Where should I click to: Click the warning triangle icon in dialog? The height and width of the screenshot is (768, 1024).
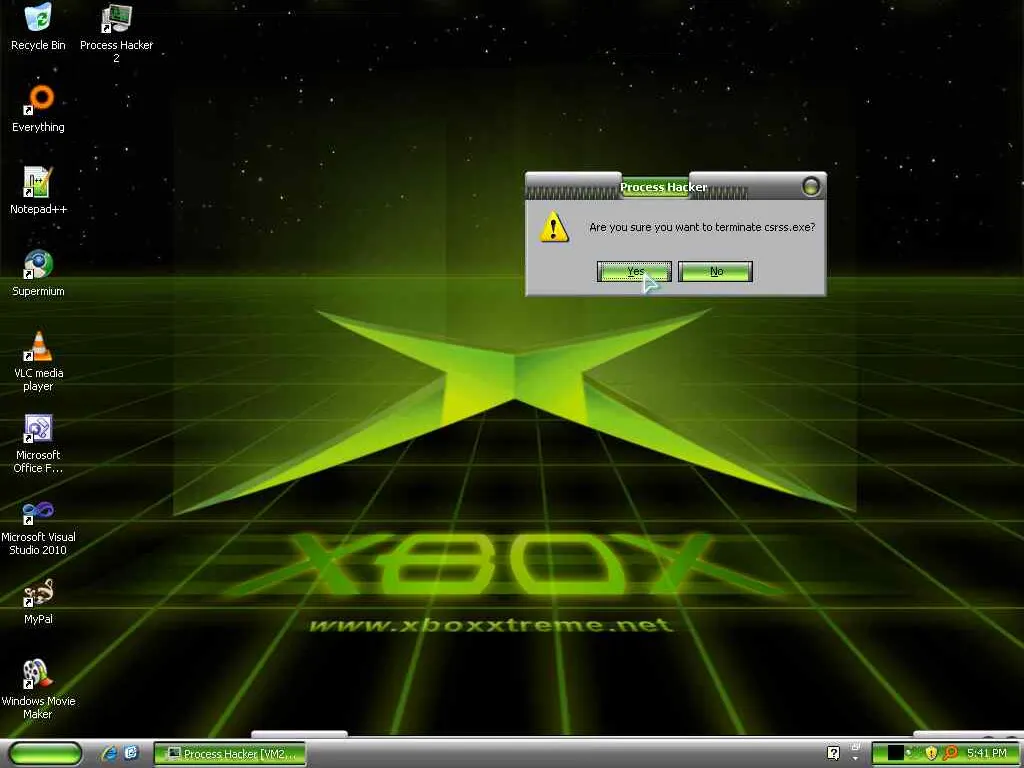pyautogui.click(x=554, y=227)
